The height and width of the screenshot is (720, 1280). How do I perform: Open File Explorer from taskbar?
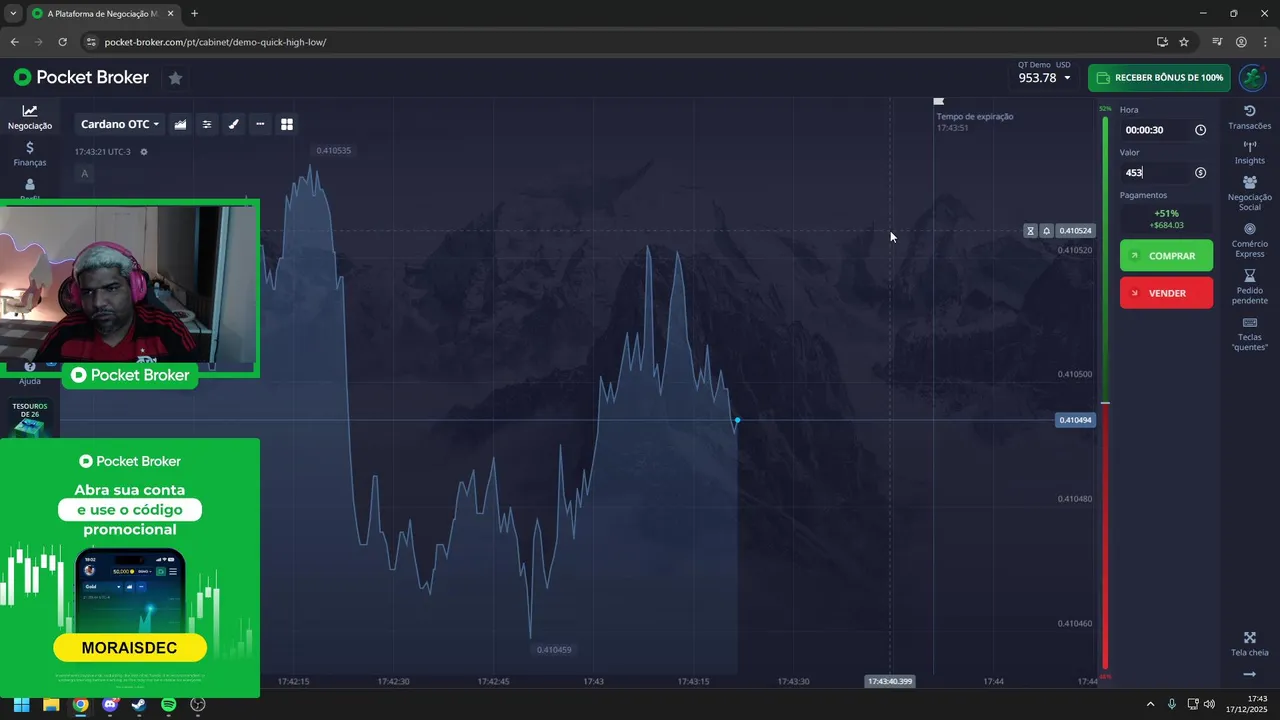(51, 704)
